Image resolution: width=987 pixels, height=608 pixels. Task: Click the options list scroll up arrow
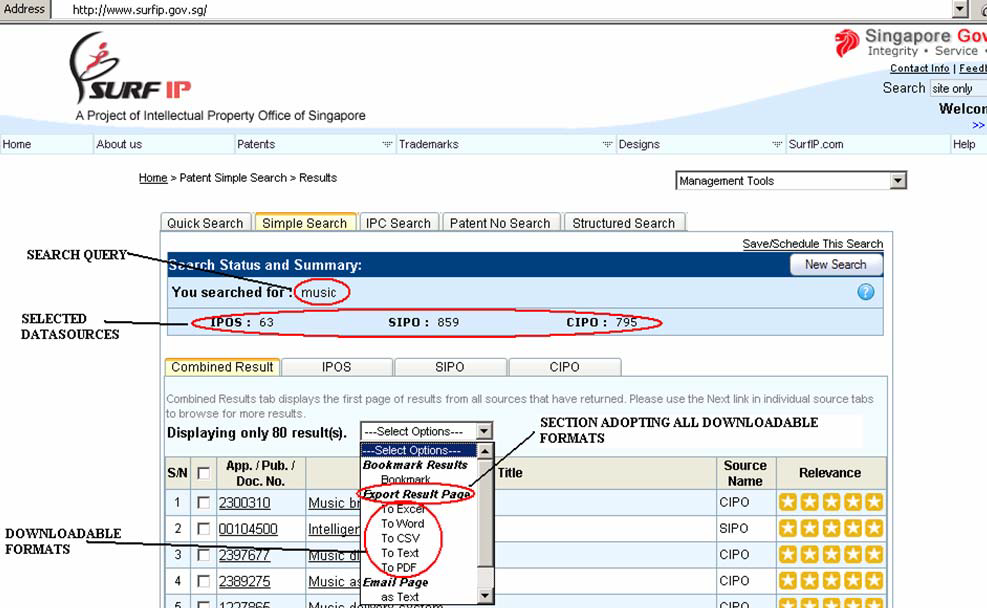point(485,451)
